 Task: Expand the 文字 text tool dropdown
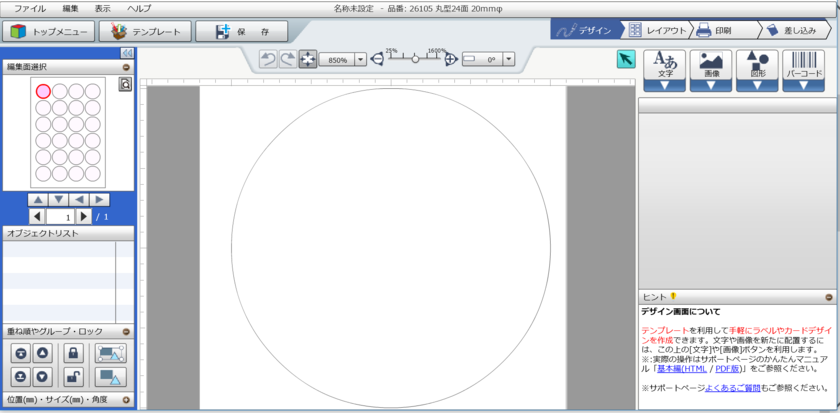pyautogui.click(x=665, y=85)
